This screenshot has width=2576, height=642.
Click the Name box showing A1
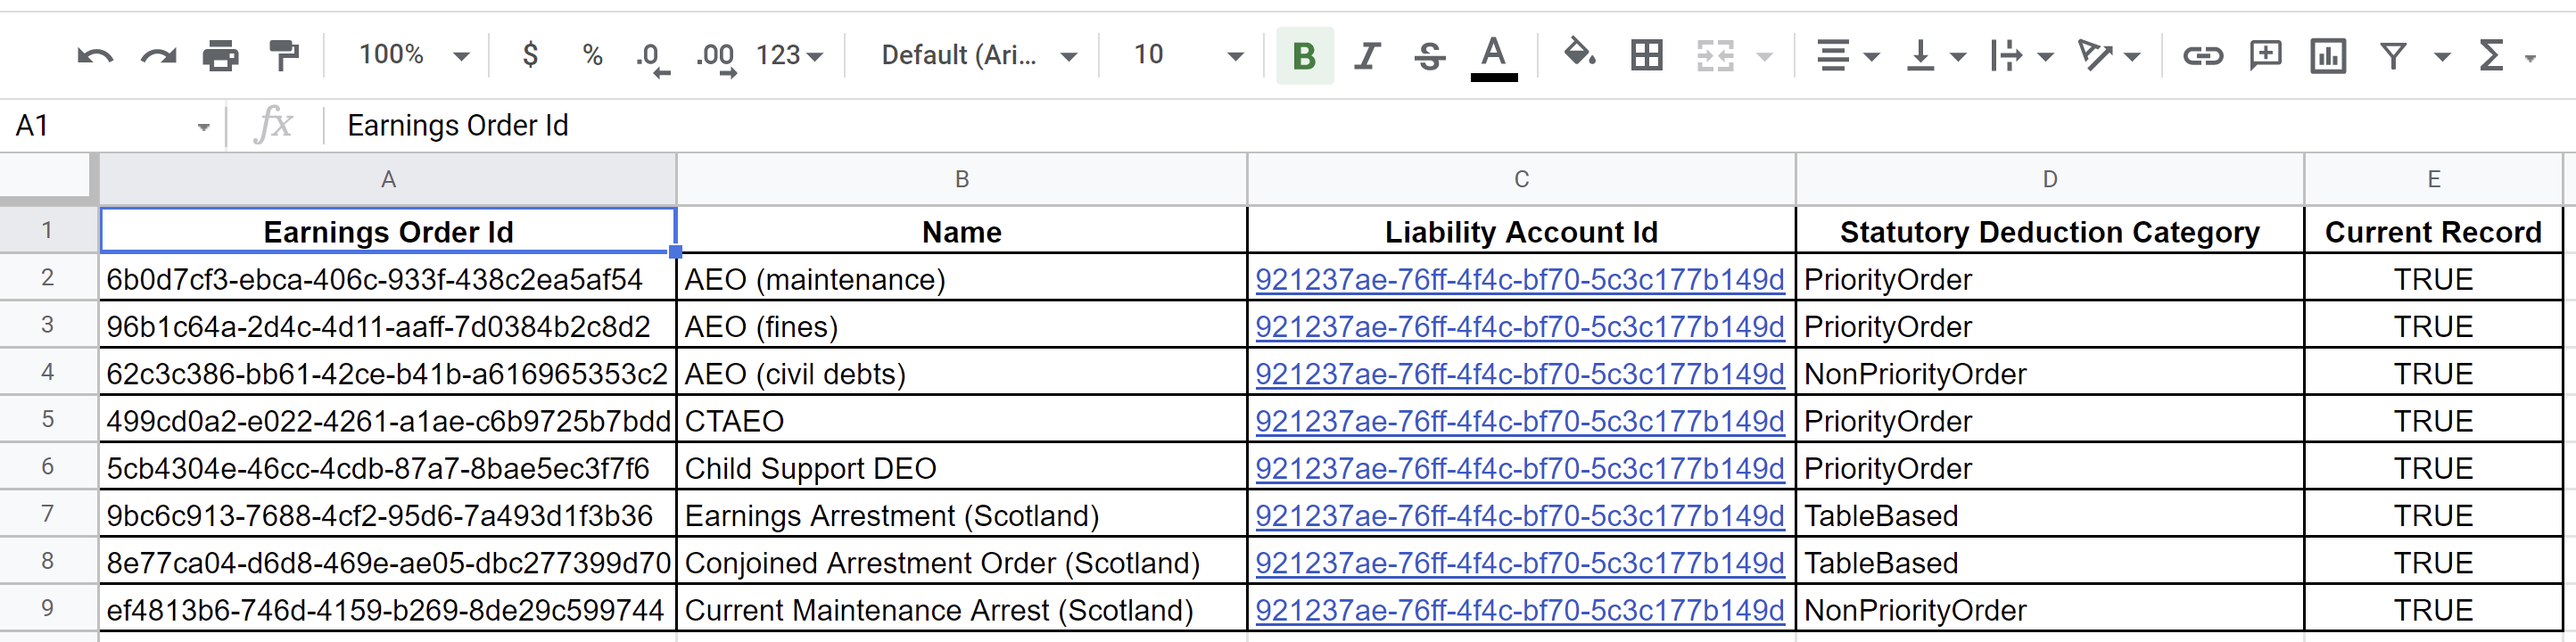(x=100, y=125)
